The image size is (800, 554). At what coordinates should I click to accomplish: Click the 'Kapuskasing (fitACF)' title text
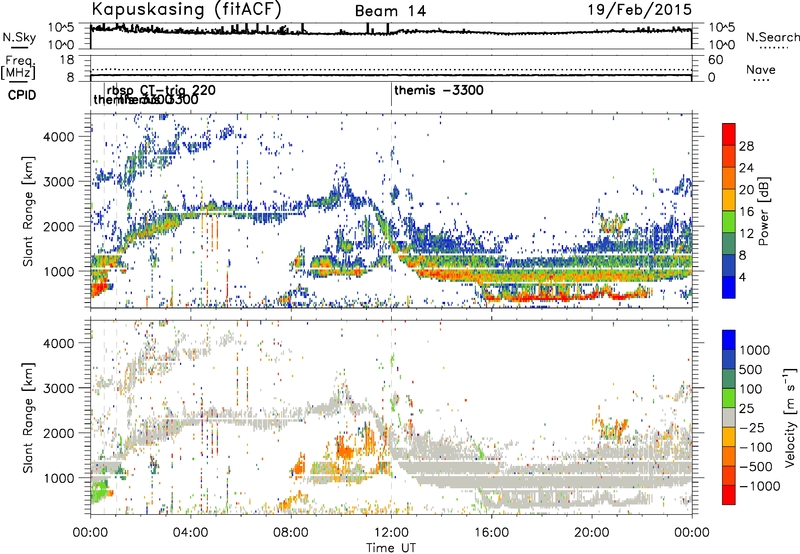187,9
